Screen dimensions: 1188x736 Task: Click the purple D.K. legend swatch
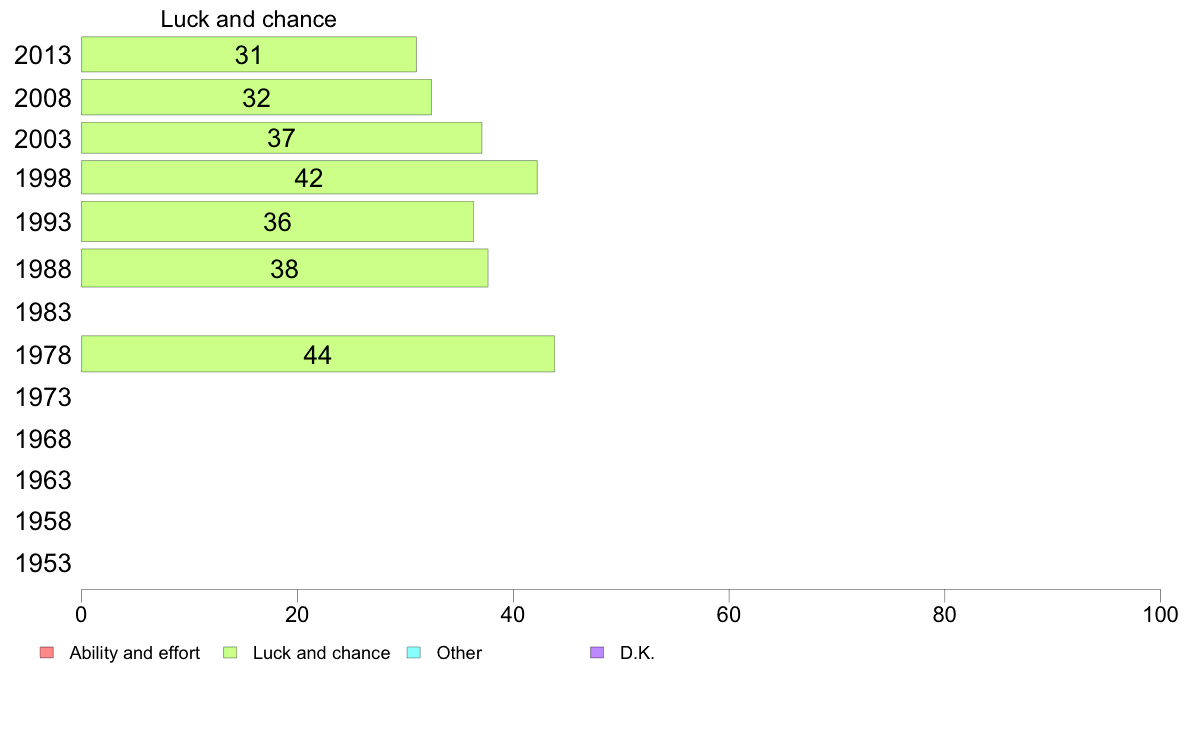(x=597, y=653)
